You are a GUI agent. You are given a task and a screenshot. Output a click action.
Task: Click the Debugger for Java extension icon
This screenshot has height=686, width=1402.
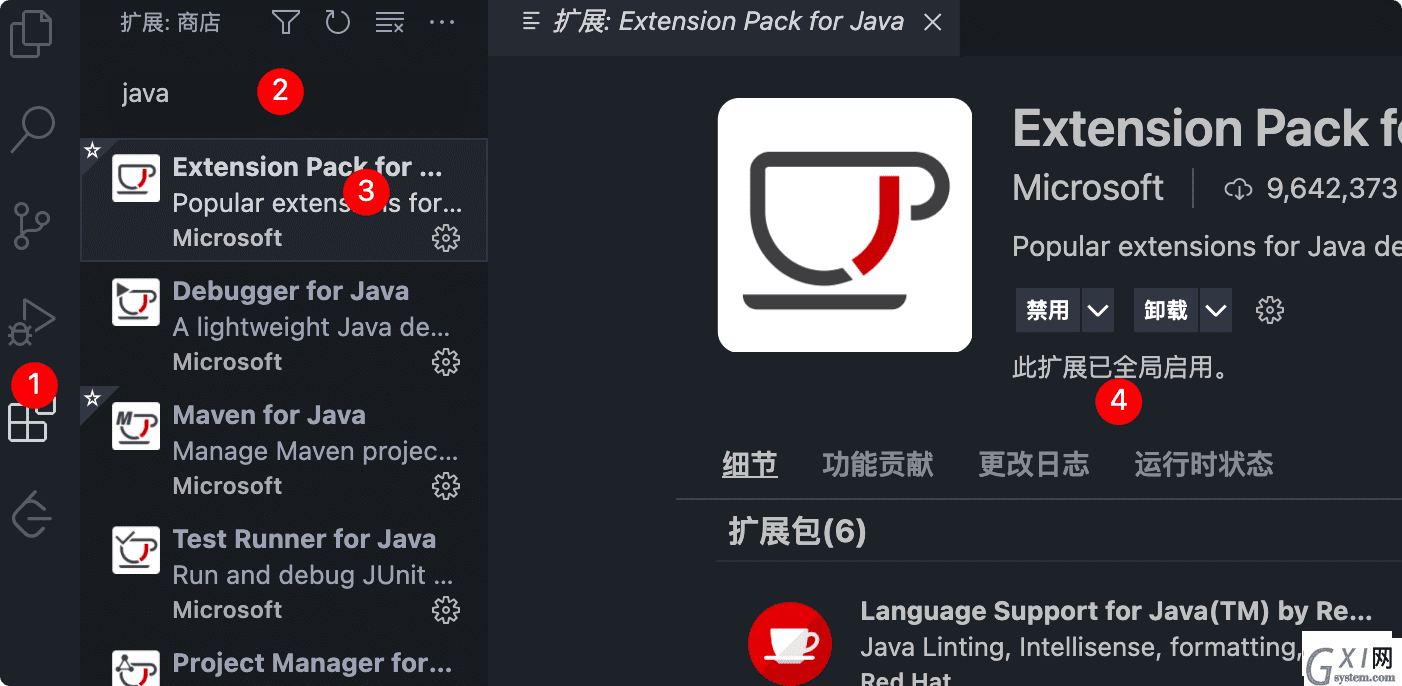(x=136, y=302)
